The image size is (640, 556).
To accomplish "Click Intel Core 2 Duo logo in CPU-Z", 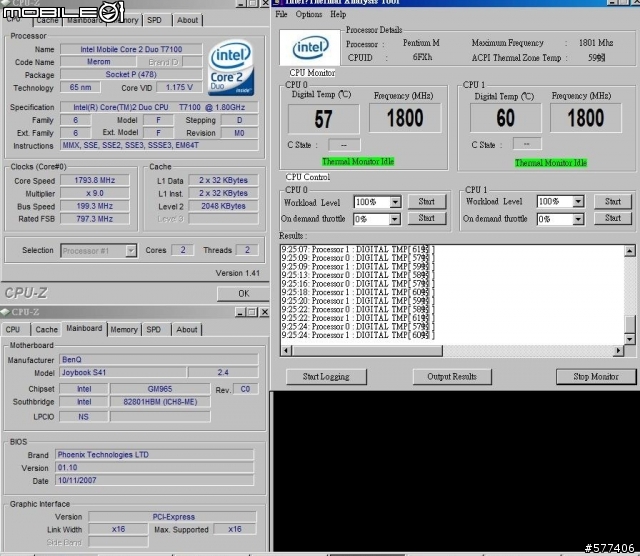I will point(231,68).
